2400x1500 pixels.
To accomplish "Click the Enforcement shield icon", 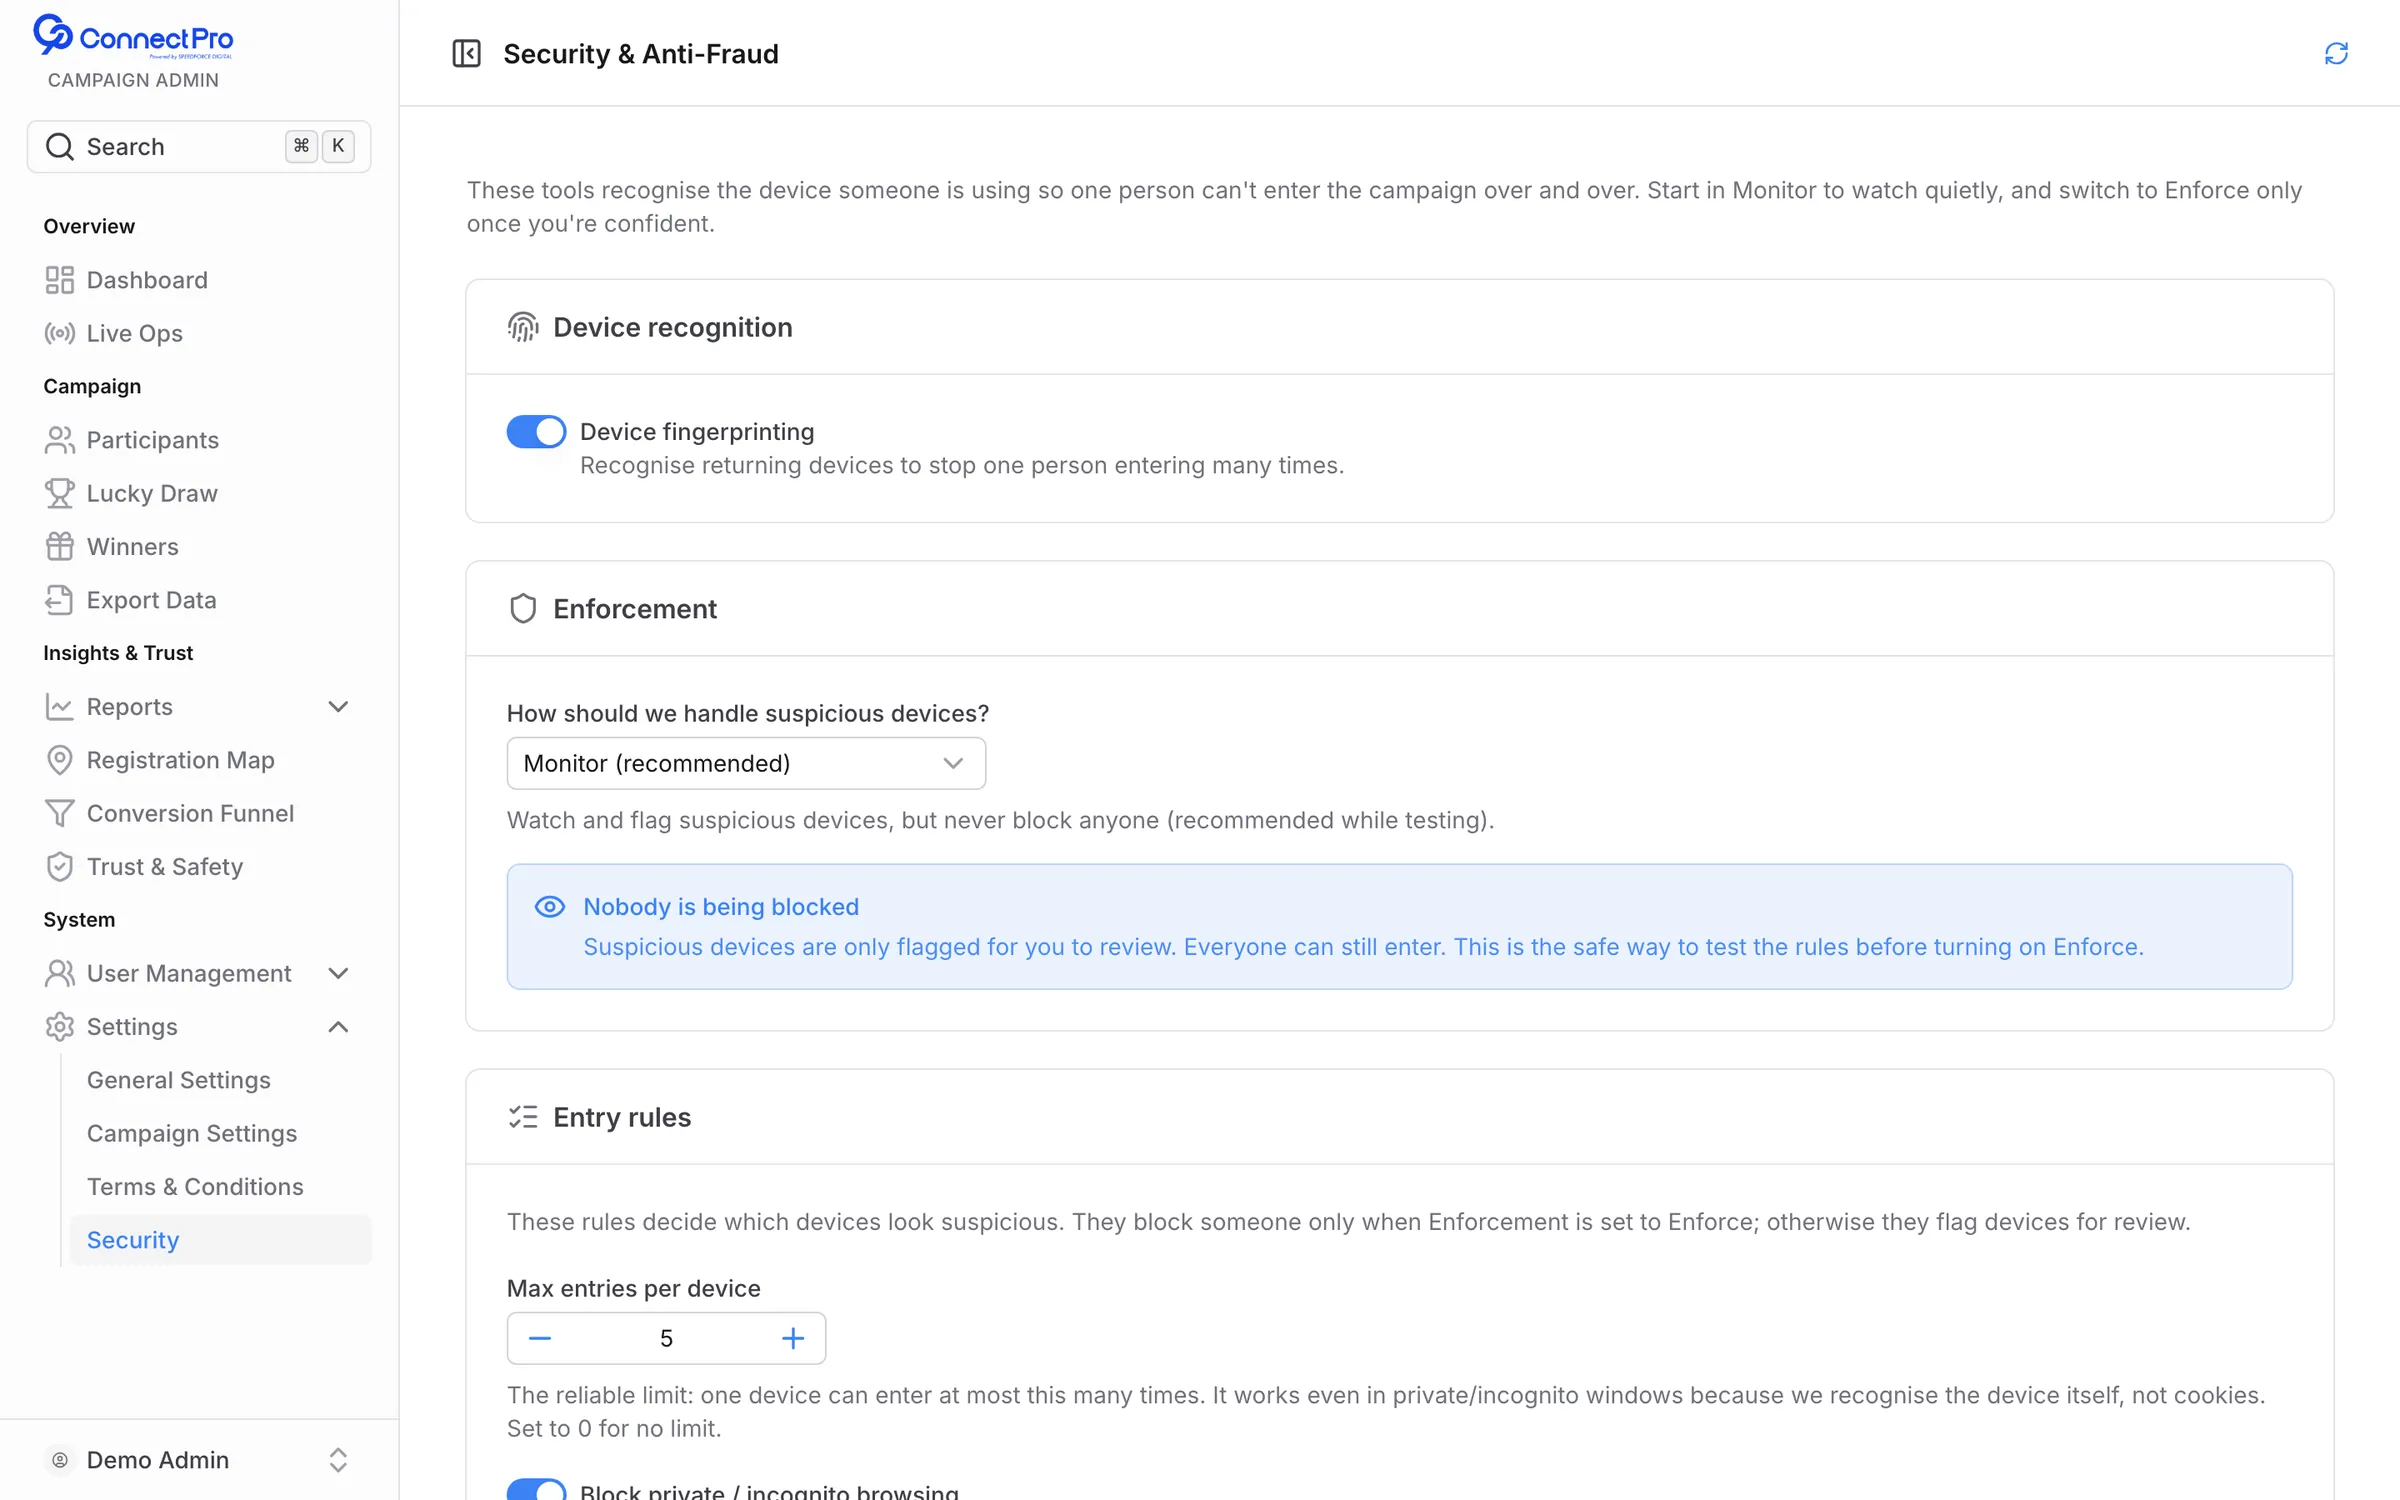I will 523,608.
